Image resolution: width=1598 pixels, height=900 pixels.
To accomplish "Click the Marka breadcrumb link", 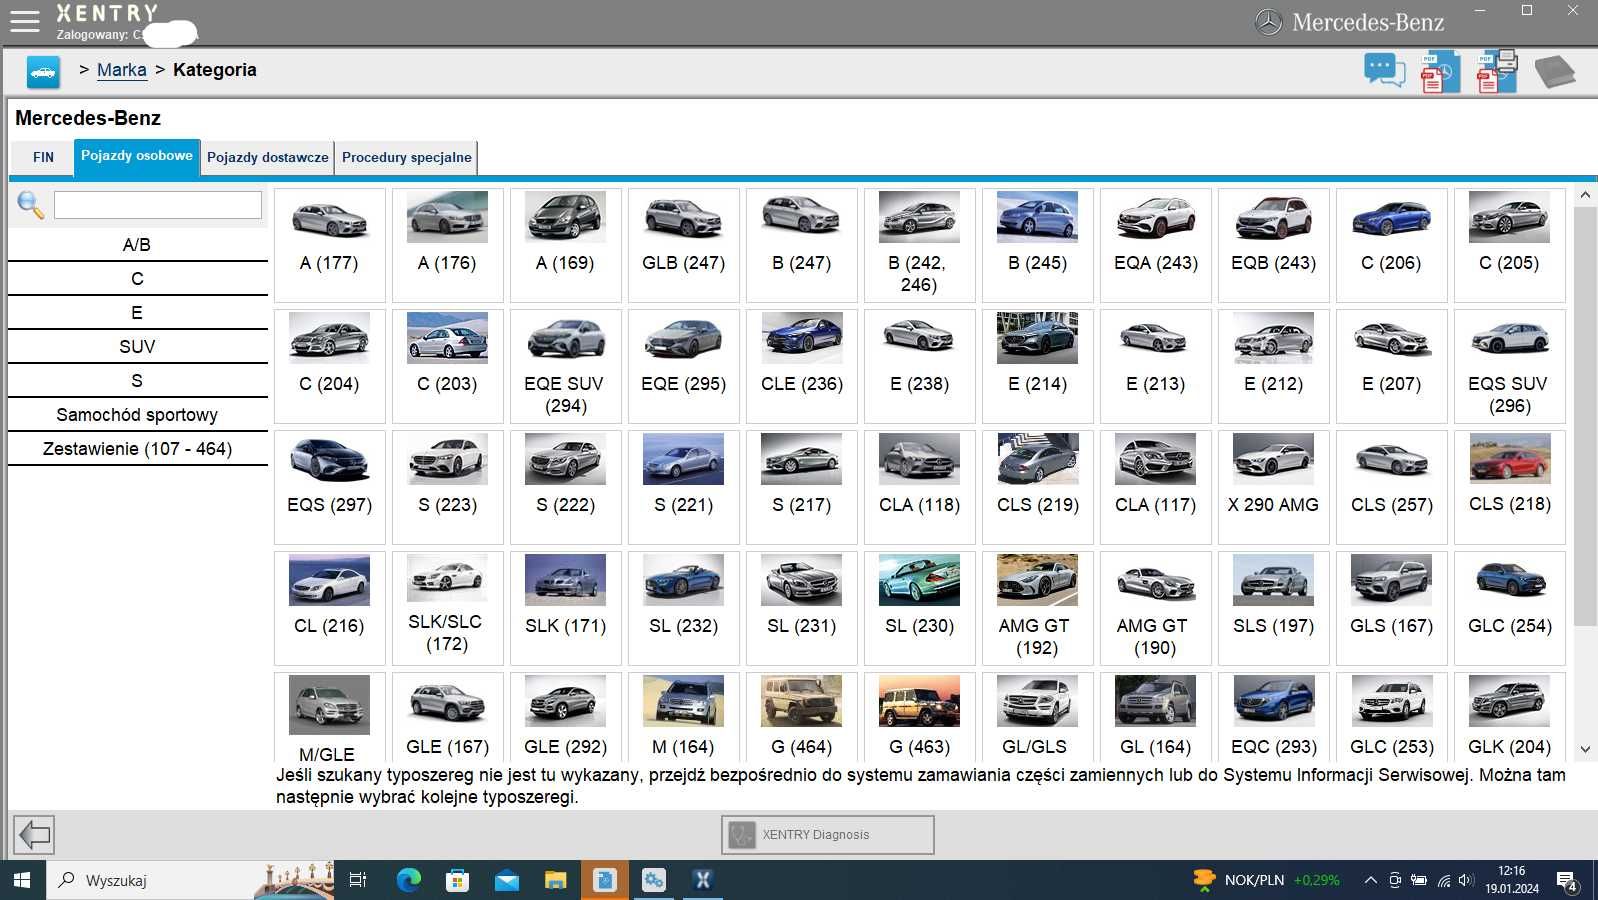I will point(122,70).
